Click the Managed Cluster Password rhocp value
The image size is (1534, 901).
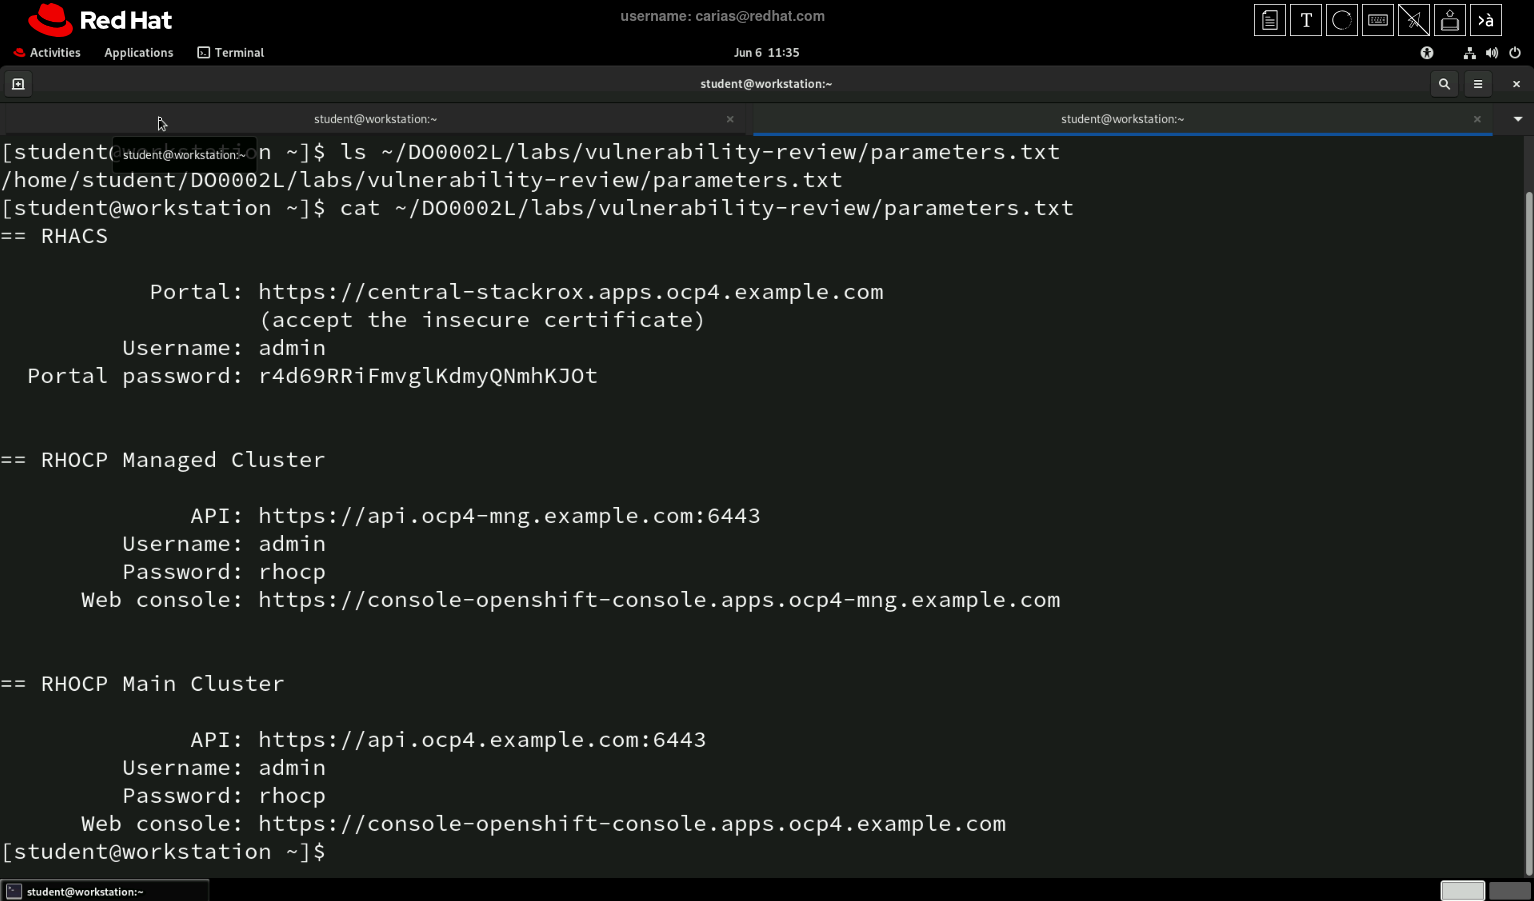tap(292, 572)
